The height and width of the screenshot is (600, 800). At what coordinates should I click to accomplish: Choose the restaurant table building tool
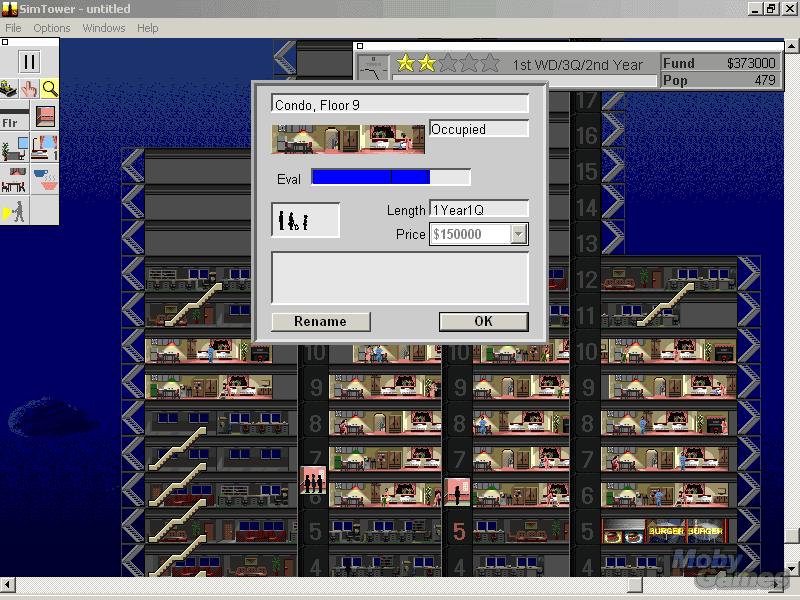(x=14, y=180)
